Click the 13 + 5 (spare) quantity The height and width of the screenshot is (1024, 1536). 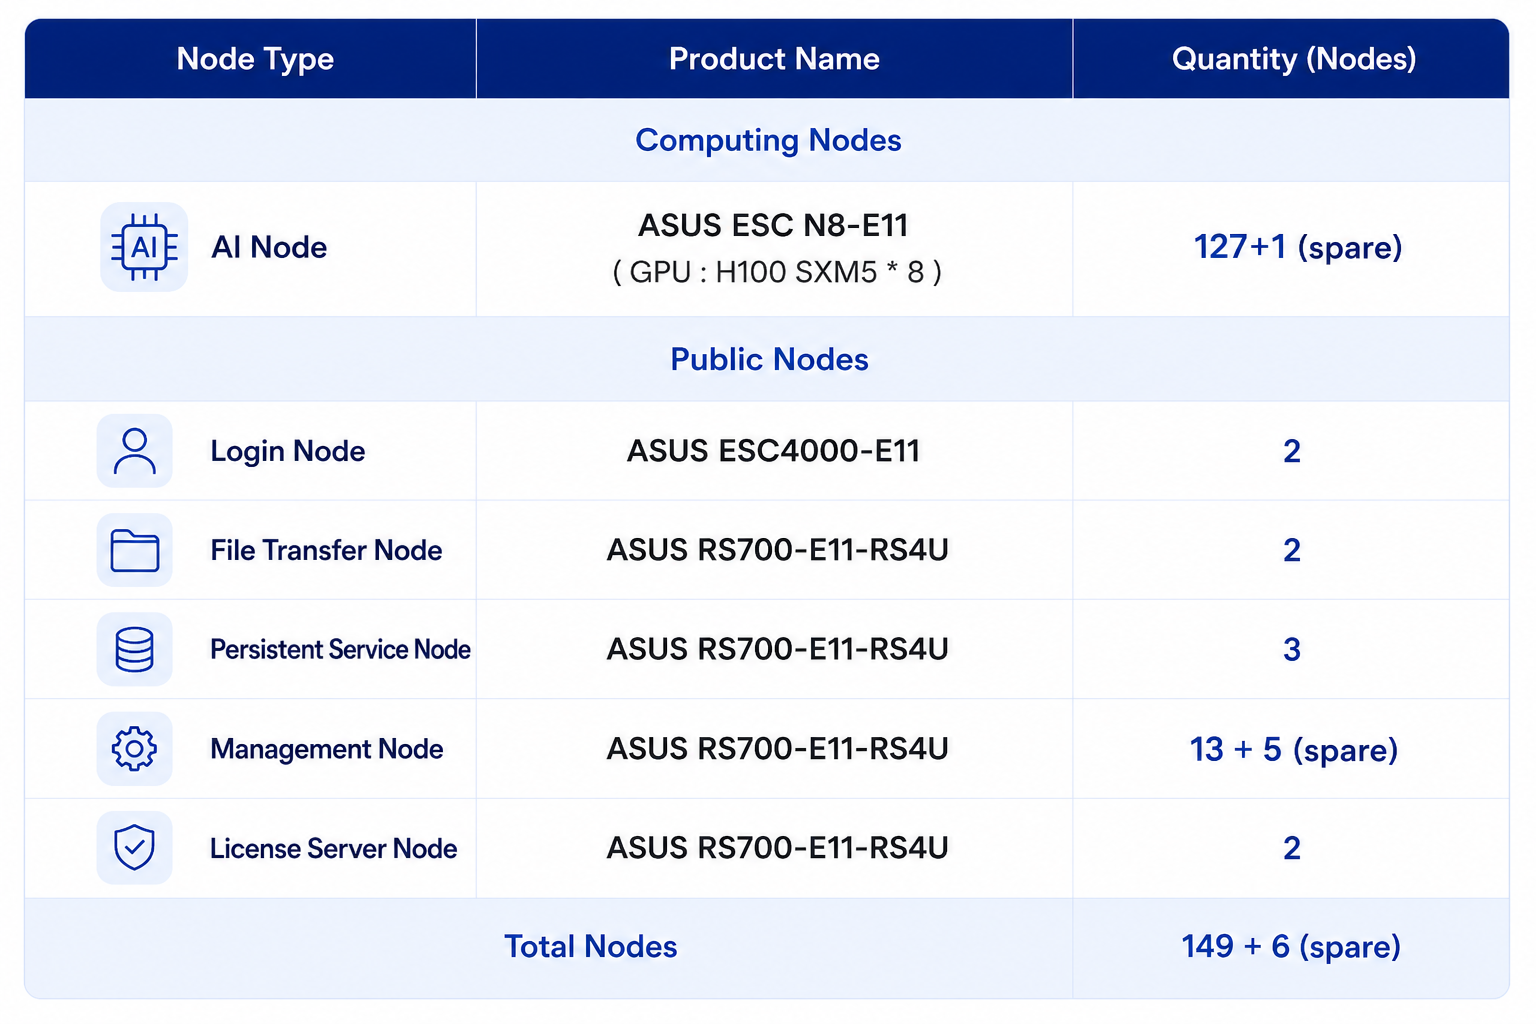[1294, 749]
